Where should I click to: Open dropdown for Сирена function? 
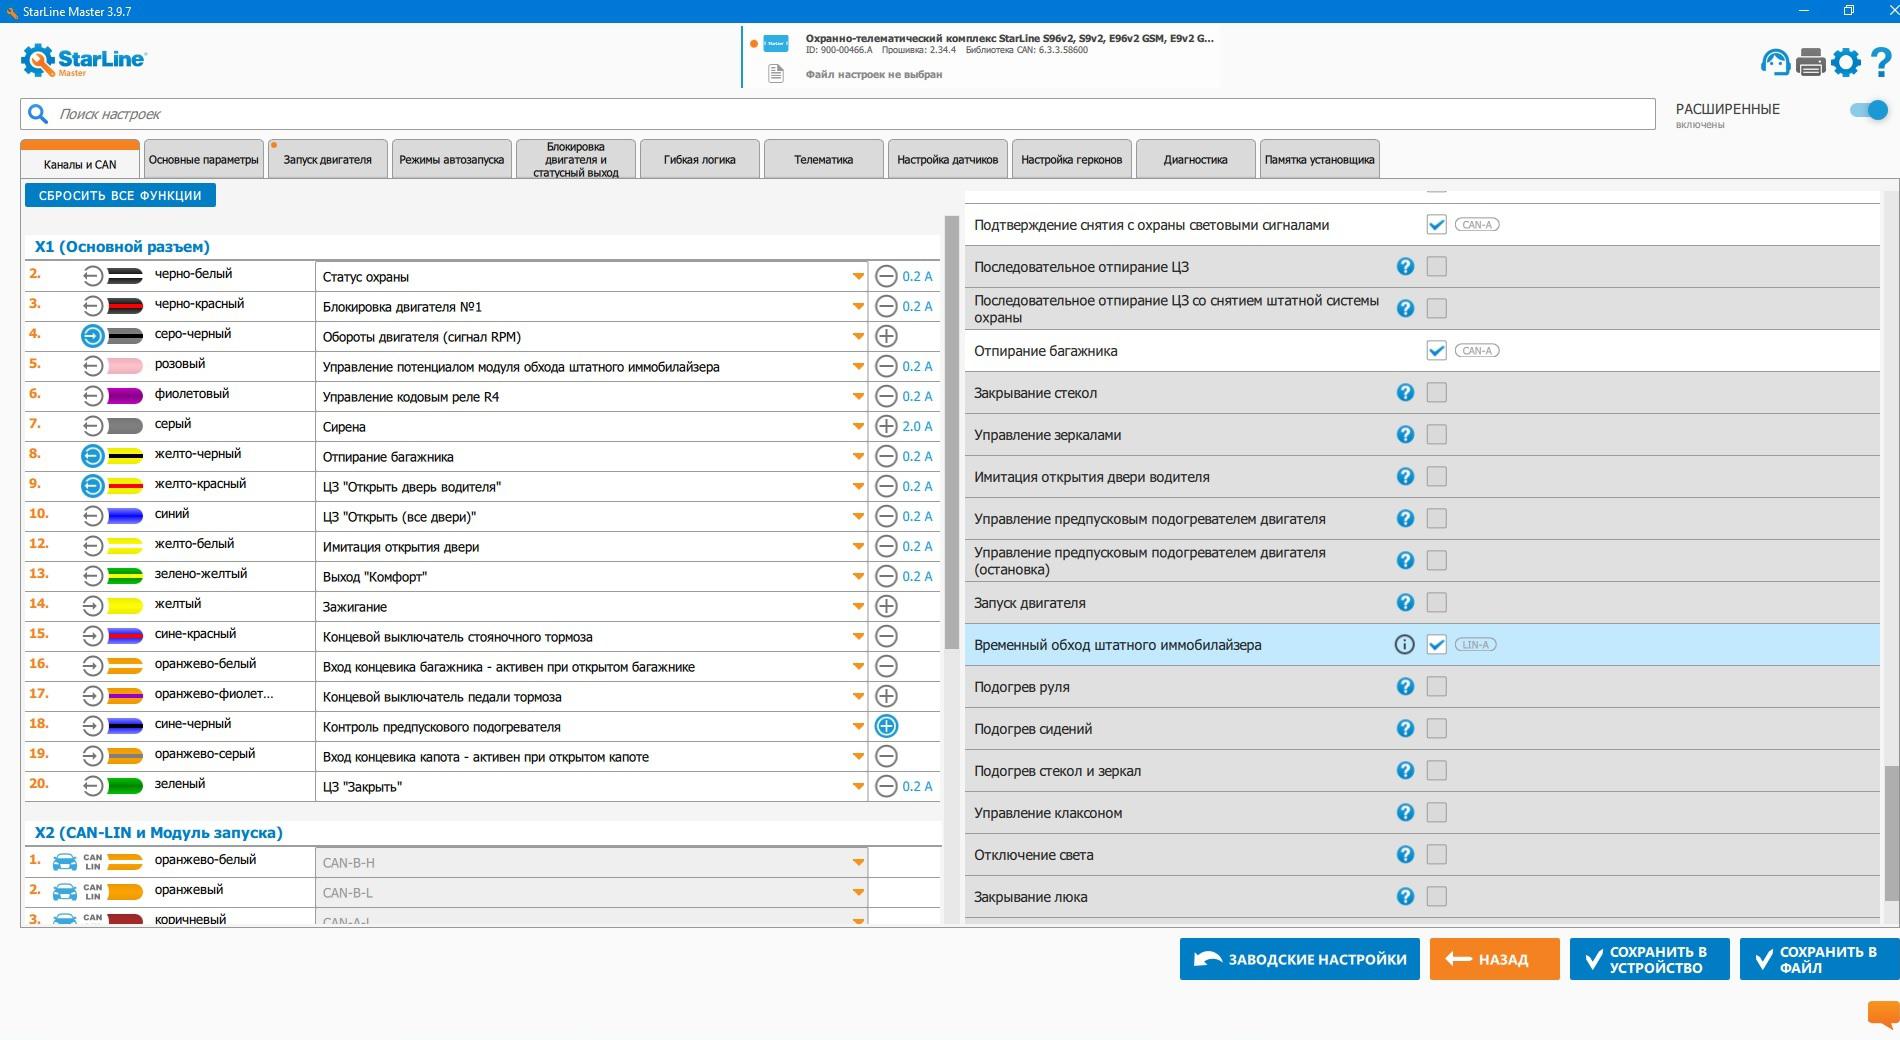(x=858, y=427)
